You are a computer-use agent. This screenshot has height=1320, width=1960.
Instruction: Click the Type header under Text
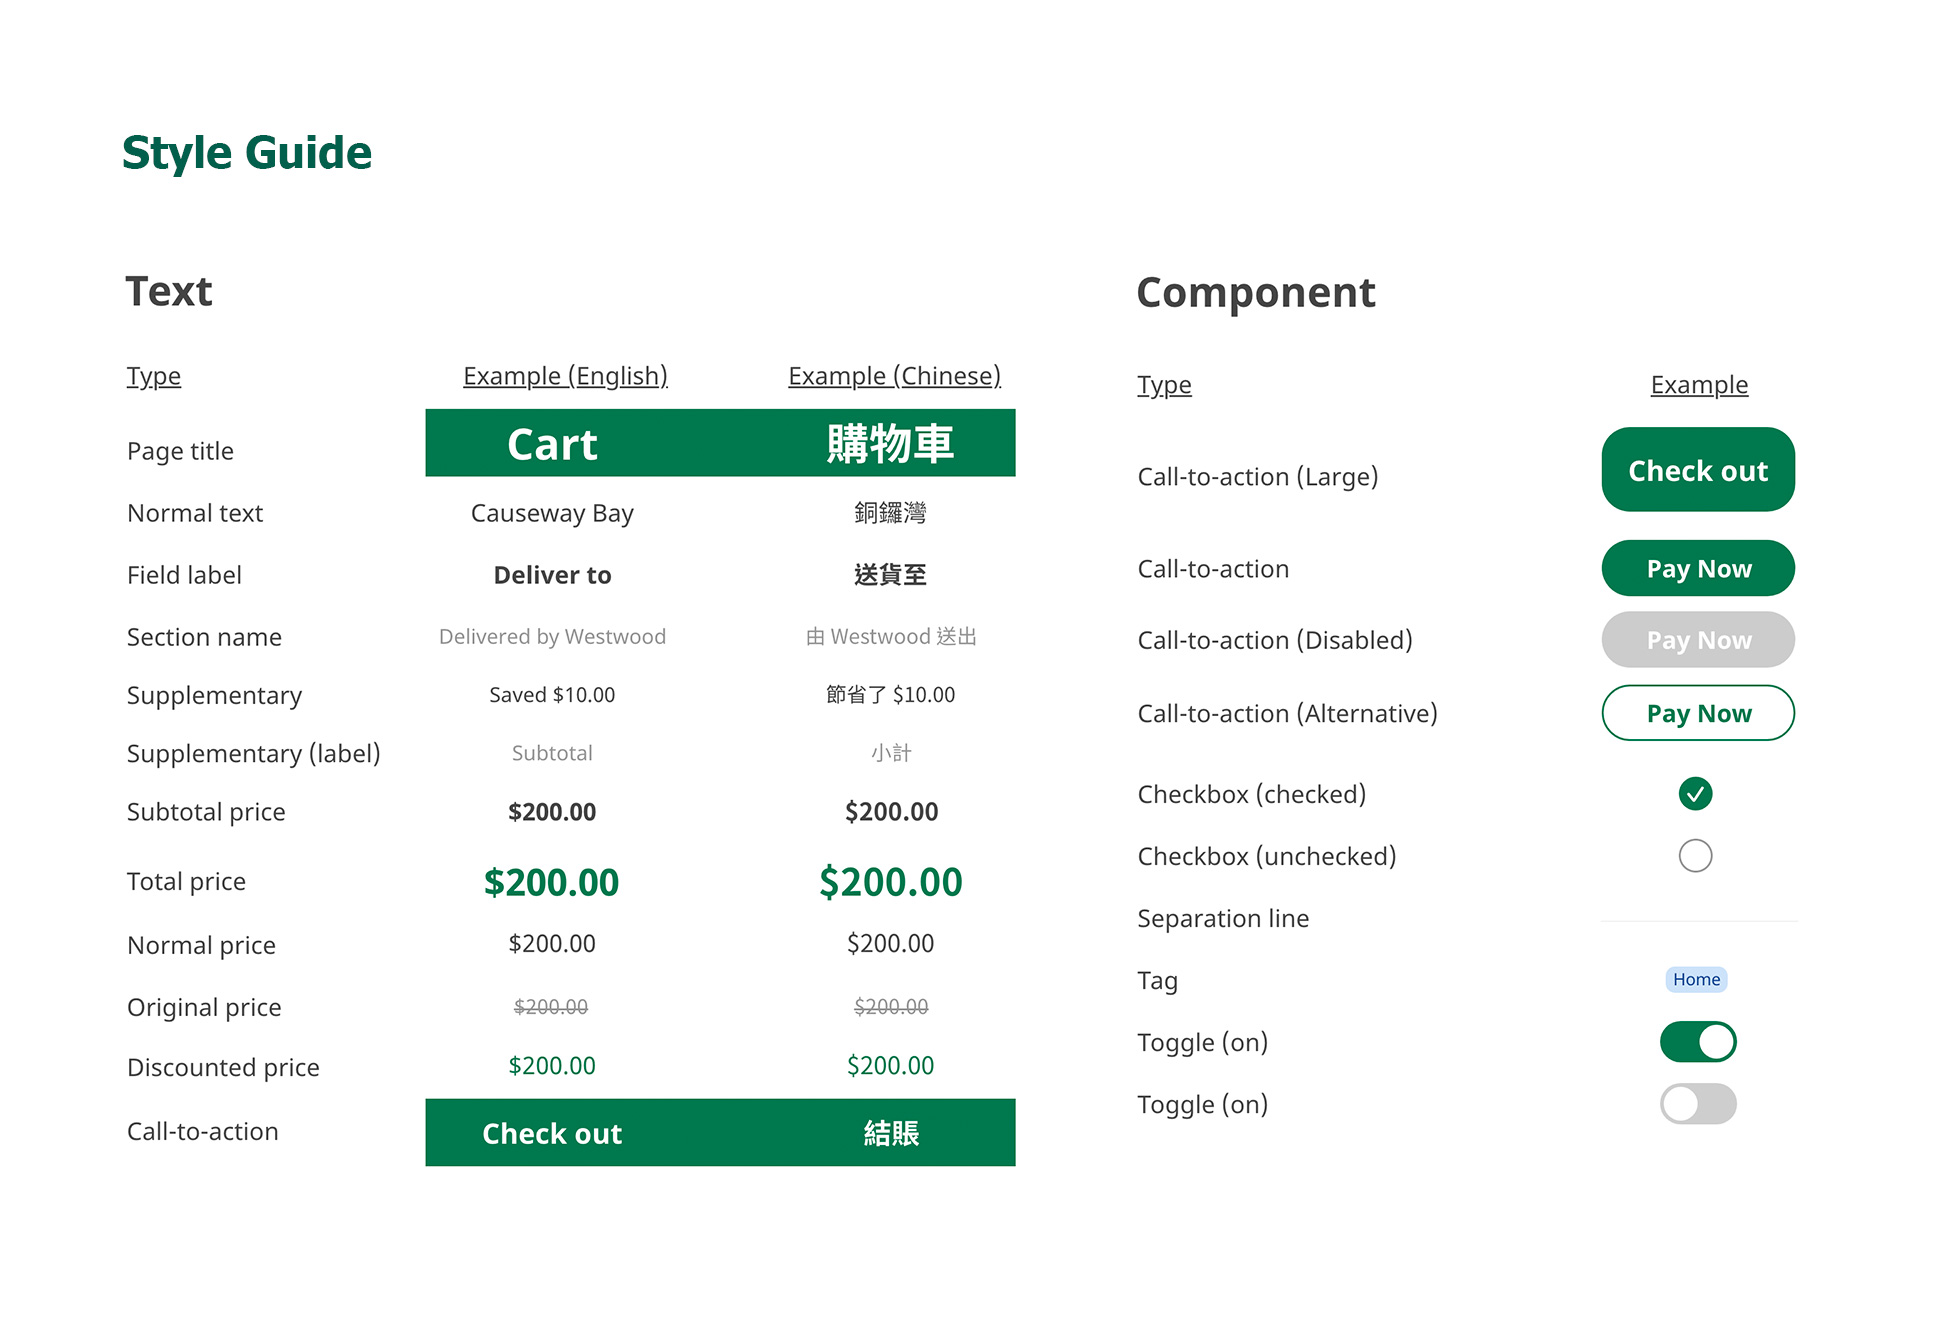pos(154,376)
